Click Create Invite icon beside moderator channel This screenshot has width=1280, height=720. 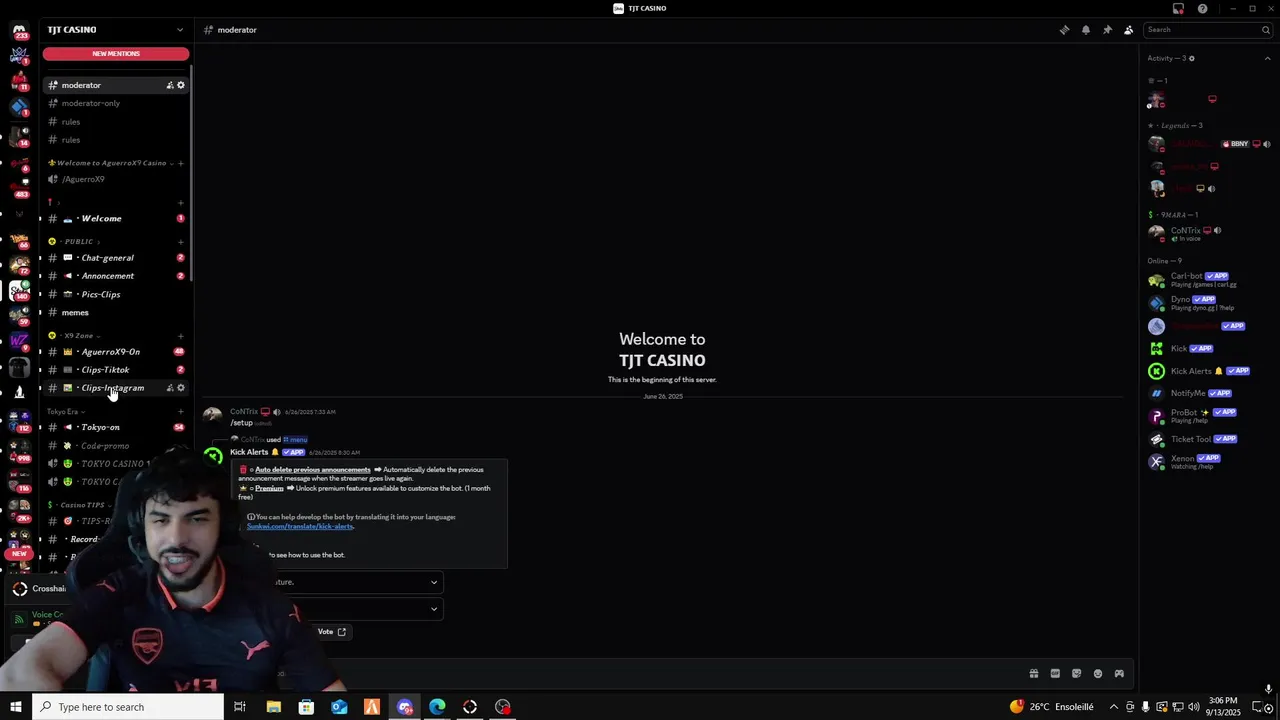point(170,85)
